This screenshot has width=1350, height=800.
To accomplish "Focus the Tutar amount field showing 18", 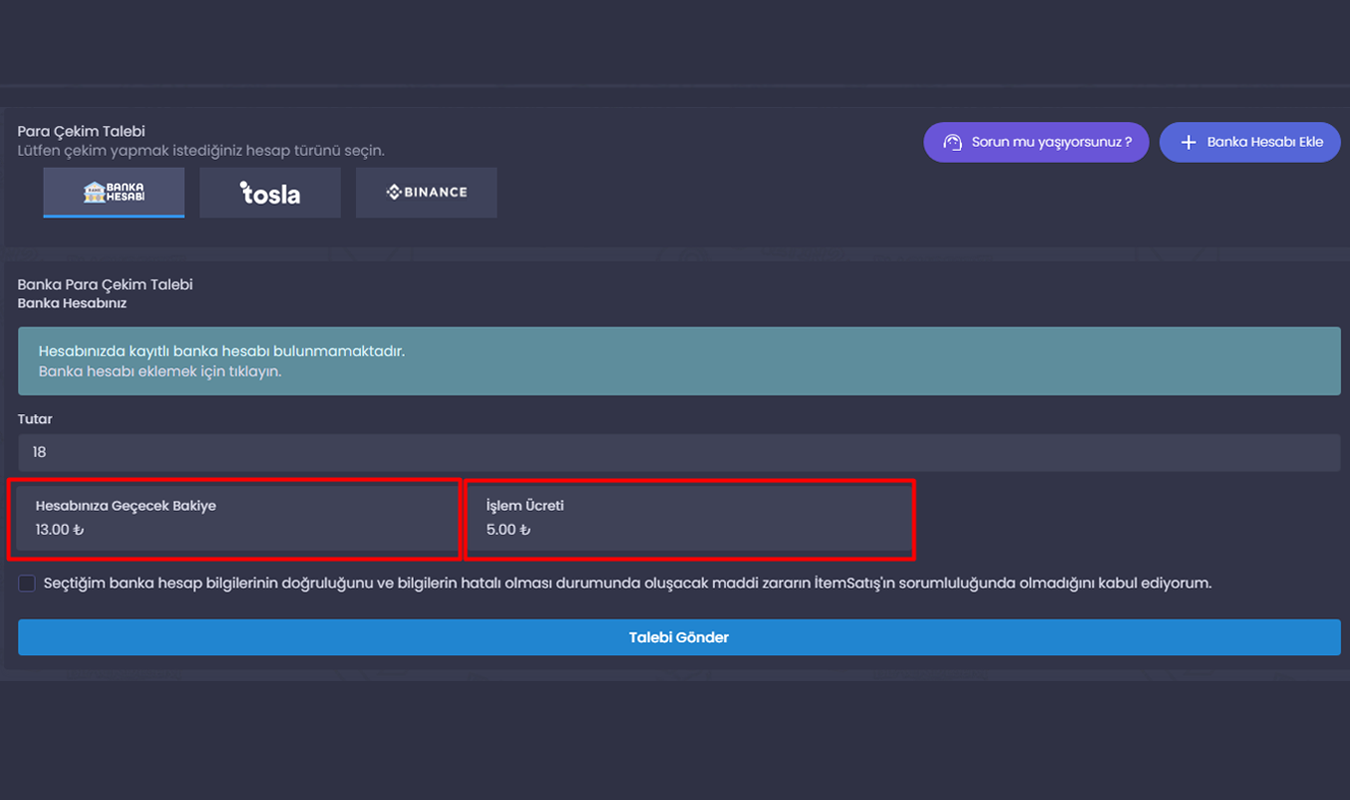I will 679,452.
